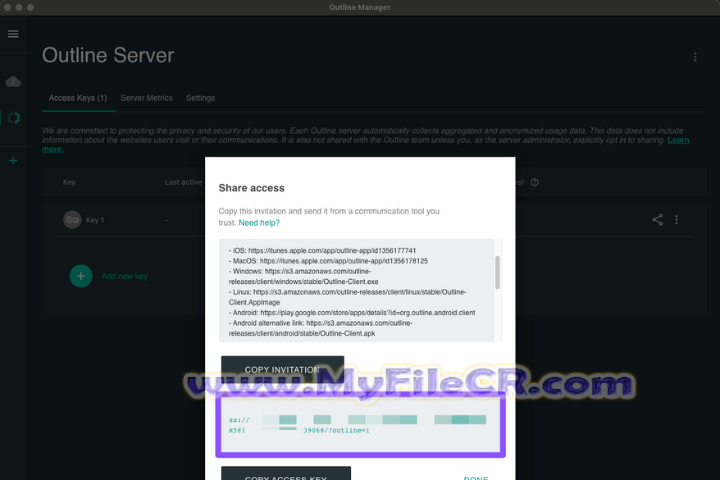Click Add new key label

pyautogui.click(x=124, y=276)
